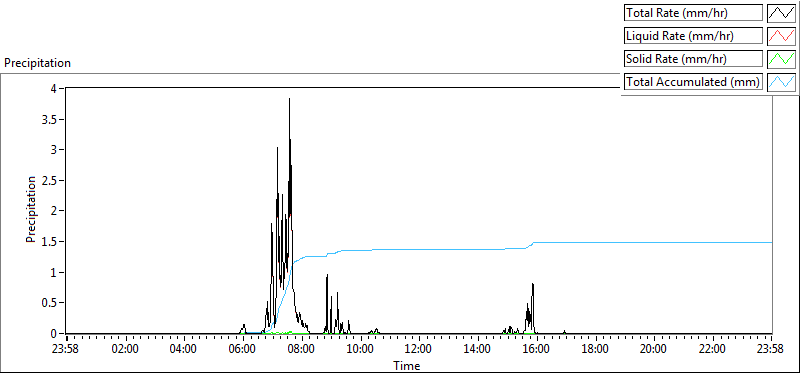Click the 14:00 time axis label

click(x=478, y=350)
